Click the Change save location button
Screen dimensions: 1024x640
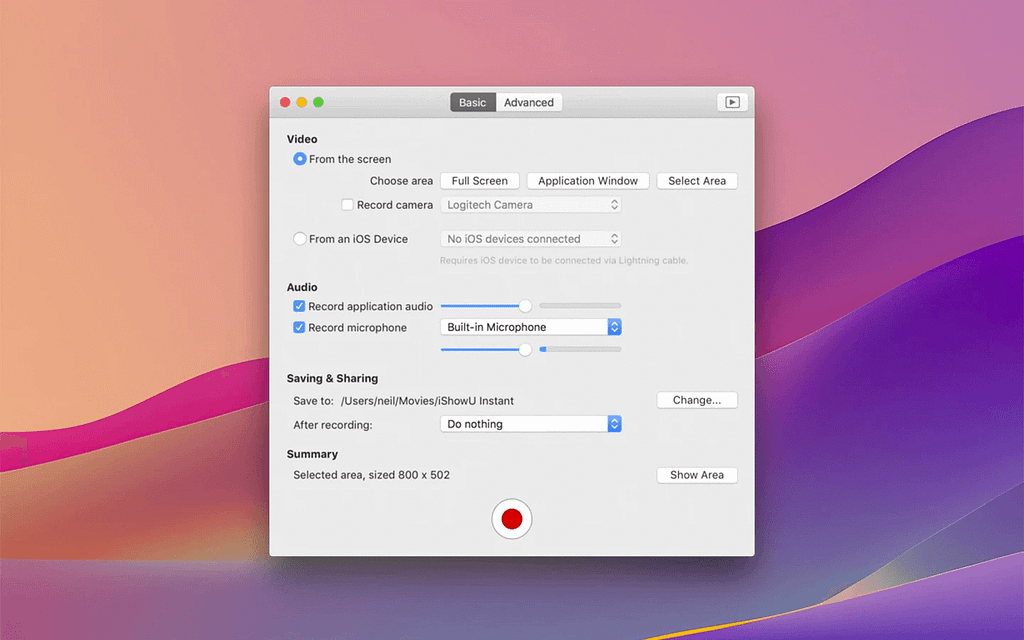click(x=696, y=399)
